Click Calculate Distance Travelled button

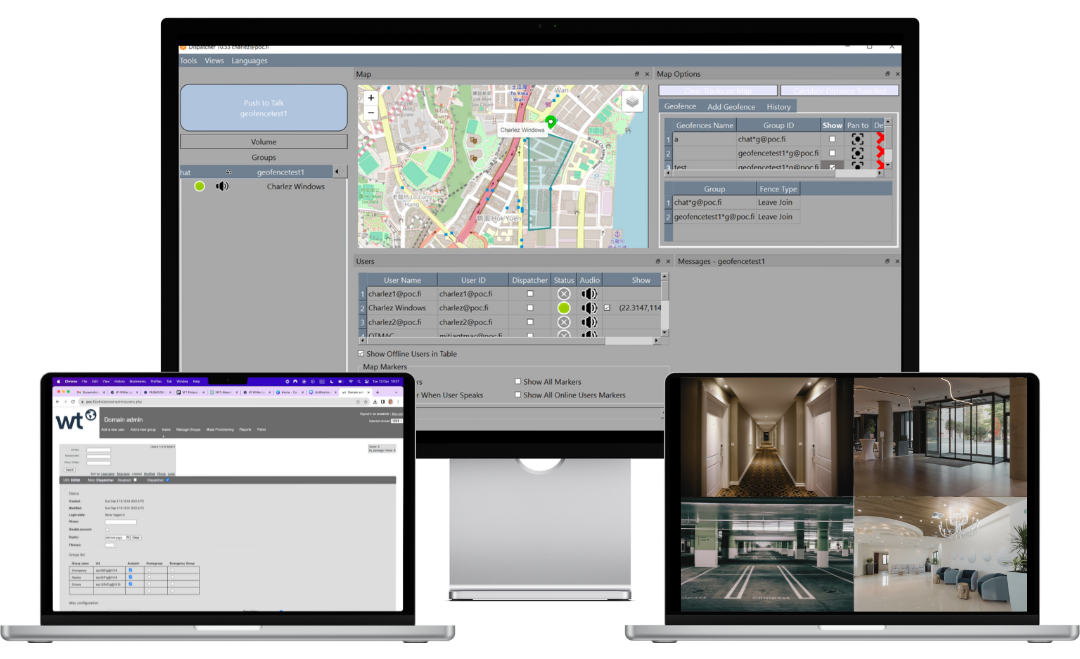[x=838, y=90]
